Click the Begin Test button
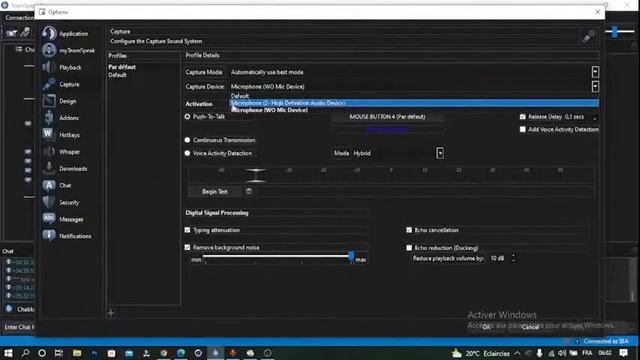 215,191
